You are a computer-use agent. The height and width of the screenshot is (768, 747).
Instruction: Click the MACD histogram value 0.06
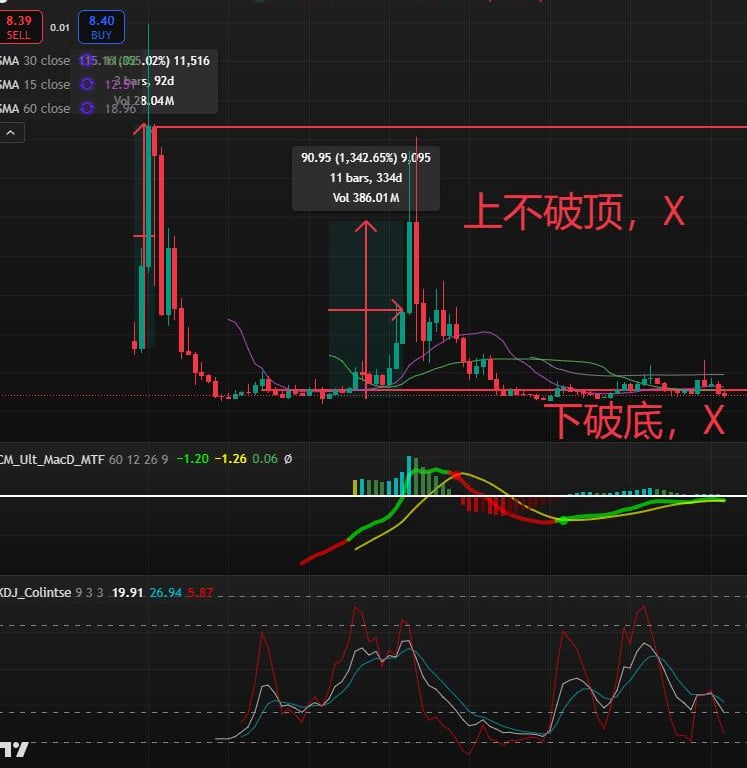tap(265, 459)
